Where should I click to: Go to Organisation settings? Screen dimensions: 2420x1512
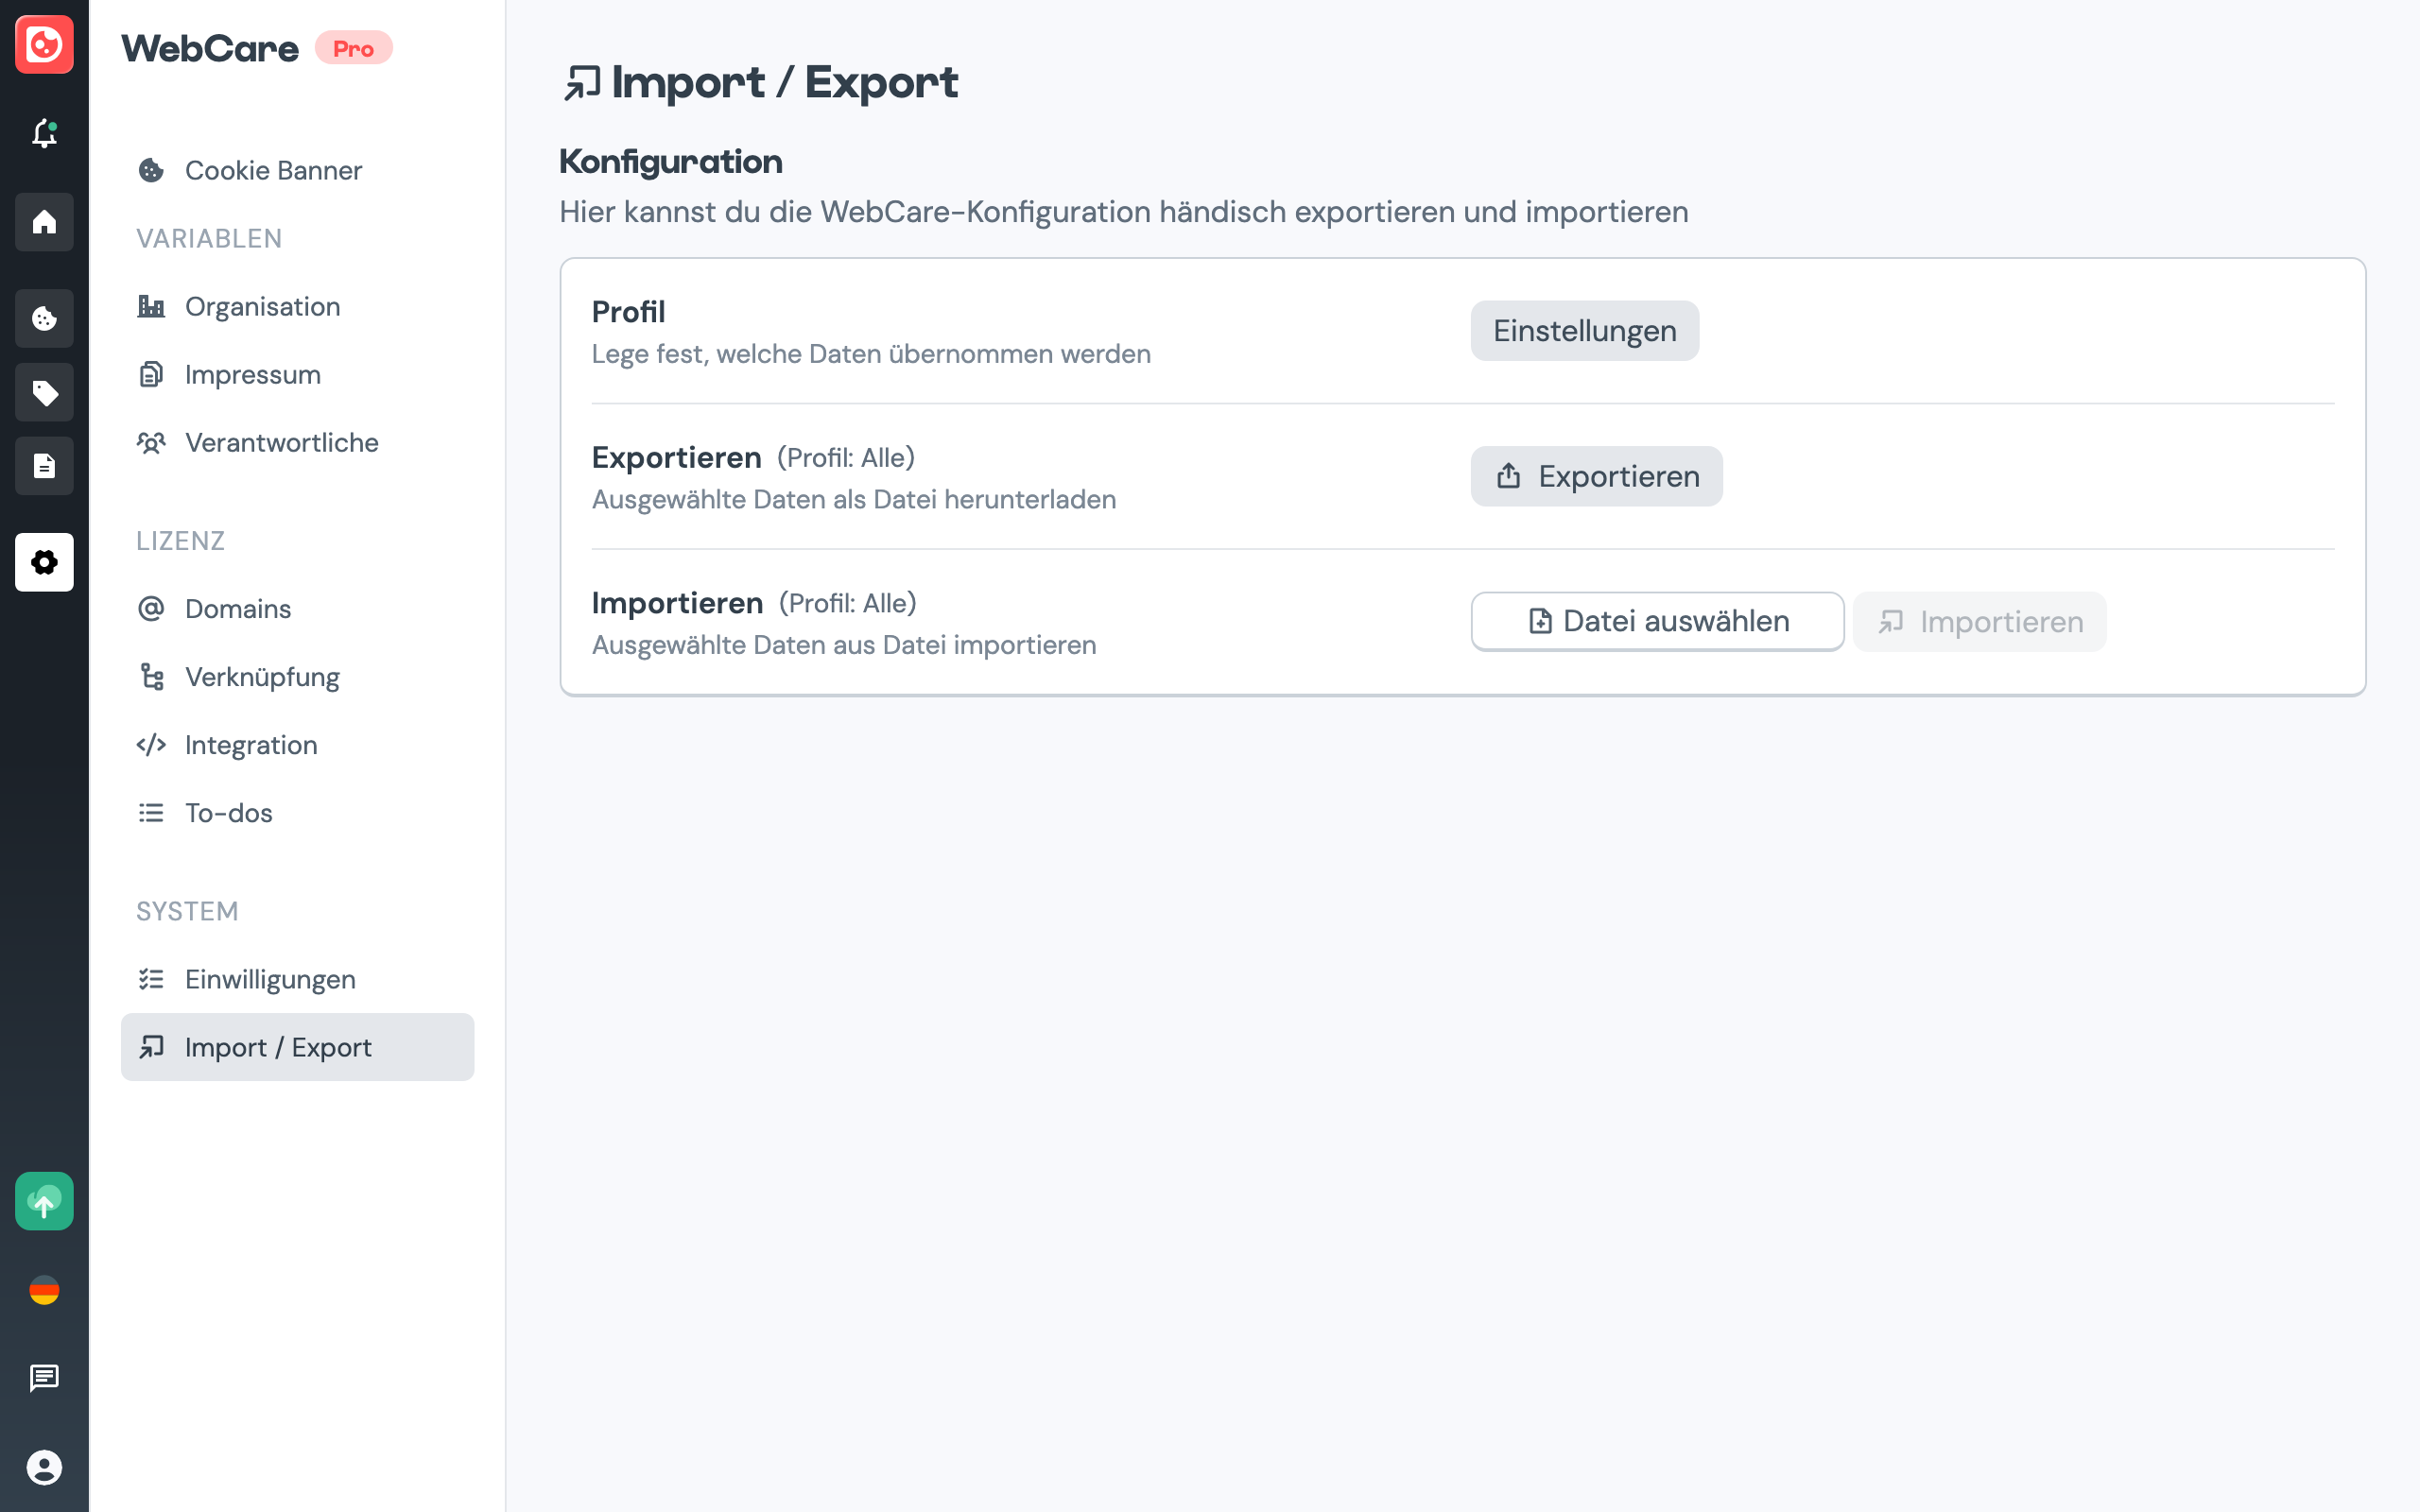[x=262, y=306]
